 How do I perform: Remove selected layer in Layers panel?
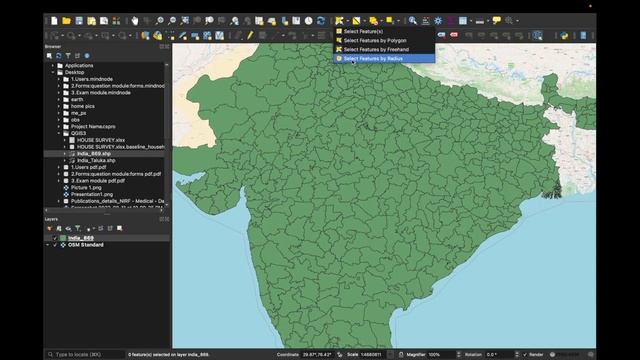coord(120,229)
